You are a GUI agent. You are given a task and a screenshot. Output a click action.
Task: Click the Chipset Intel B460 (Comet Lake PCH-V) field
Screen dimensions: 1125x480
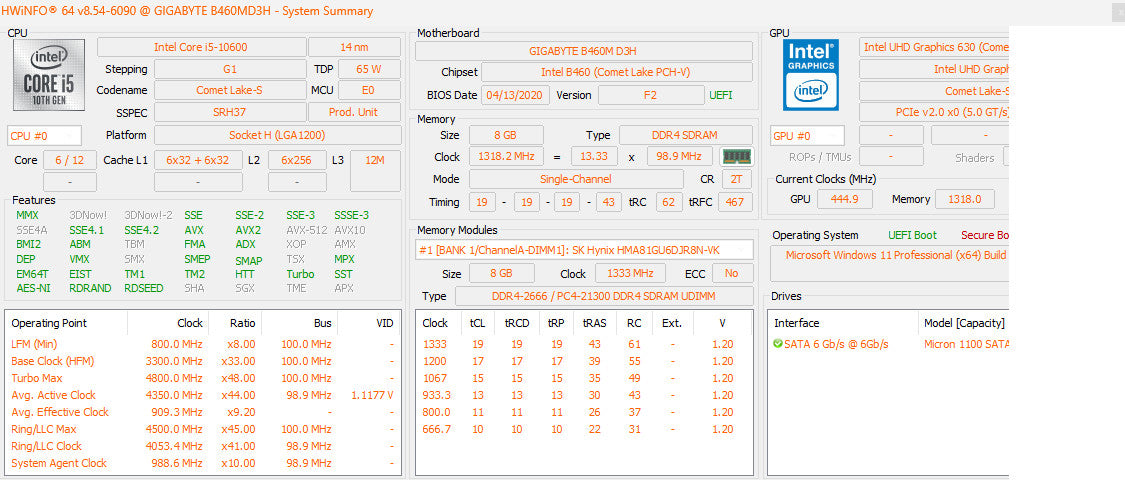point(616,72)
